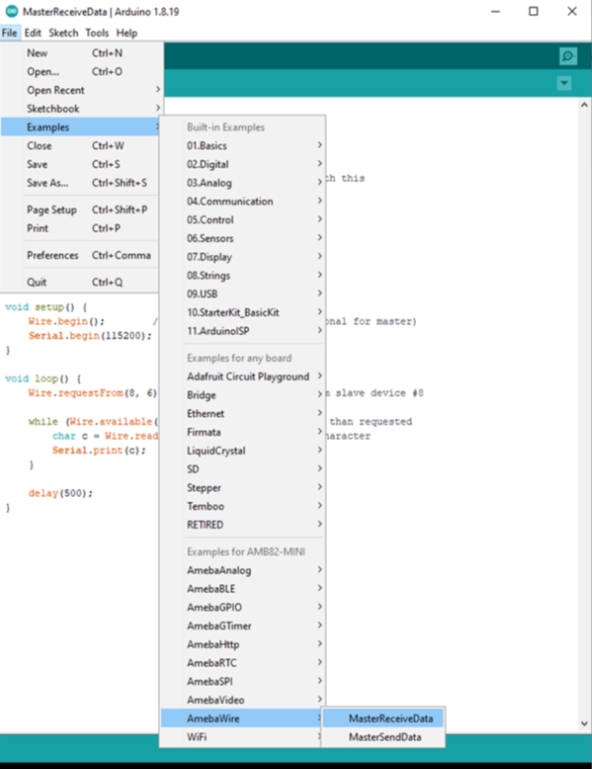
Task: Choose Open... from the File menu
Action: point(81,72)
